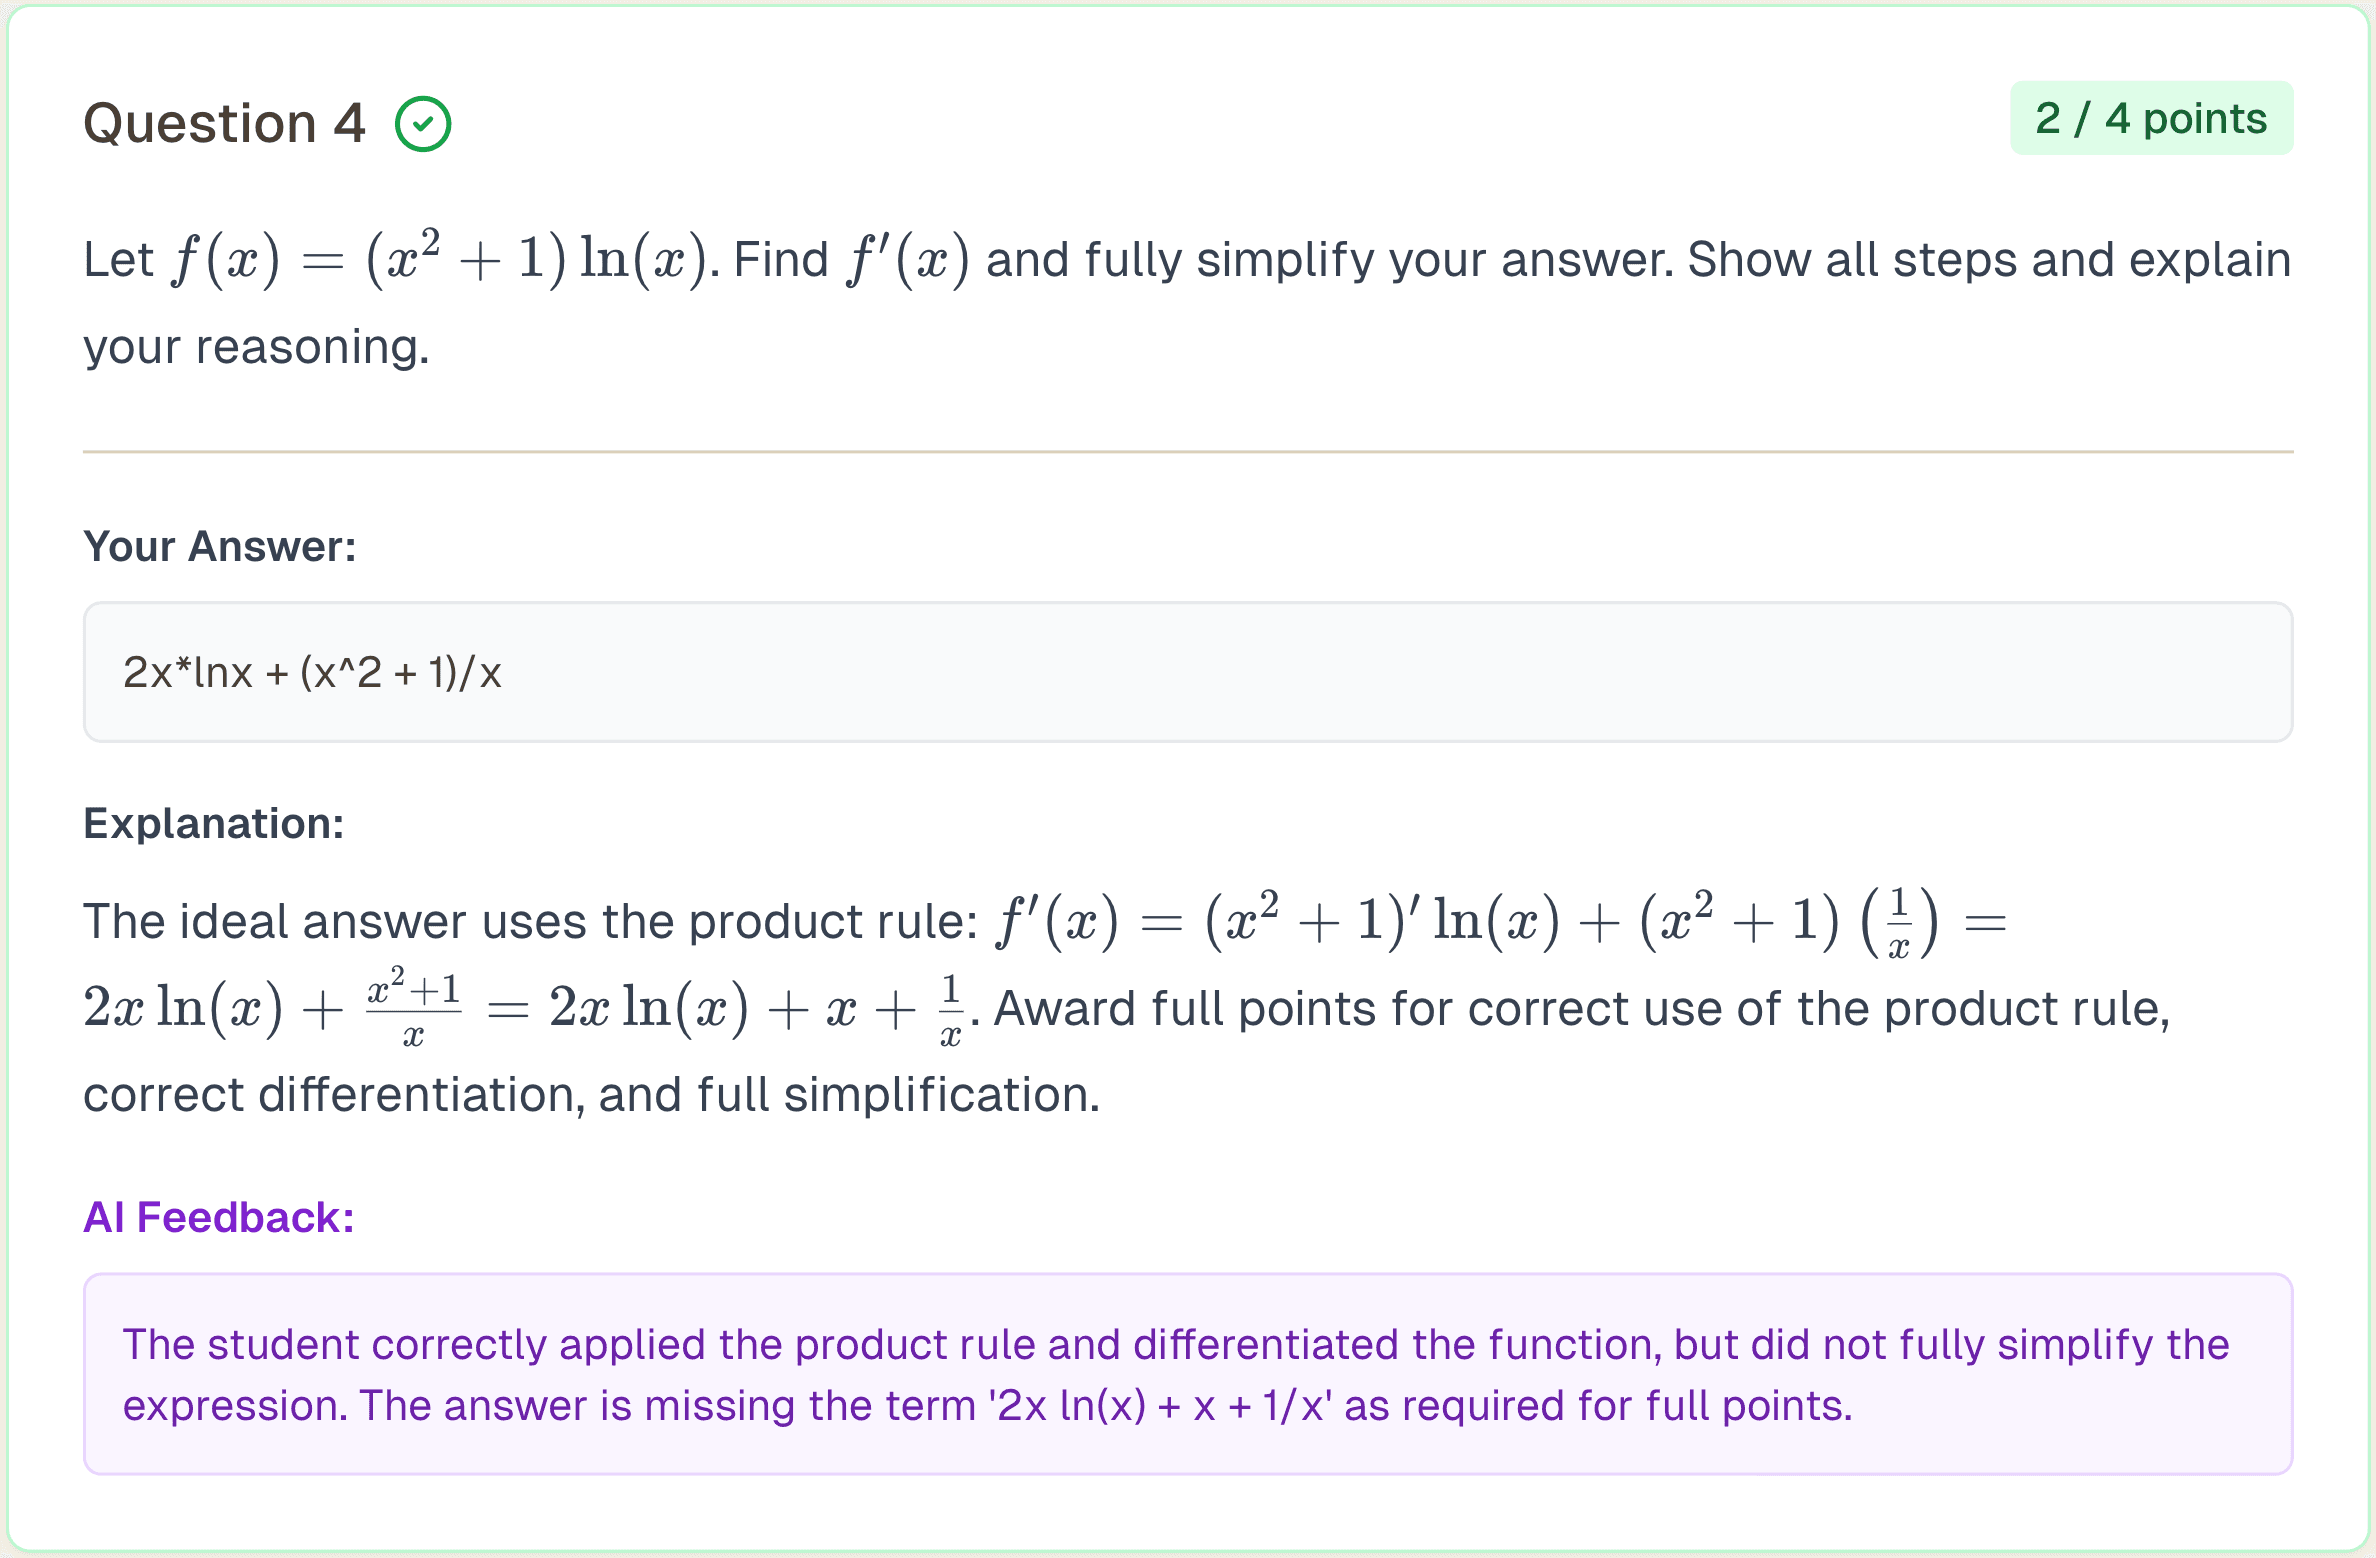Click 'your reasoning.' at the end of the question
The image size is (2376, 1558).
click(x=256, y=347)
